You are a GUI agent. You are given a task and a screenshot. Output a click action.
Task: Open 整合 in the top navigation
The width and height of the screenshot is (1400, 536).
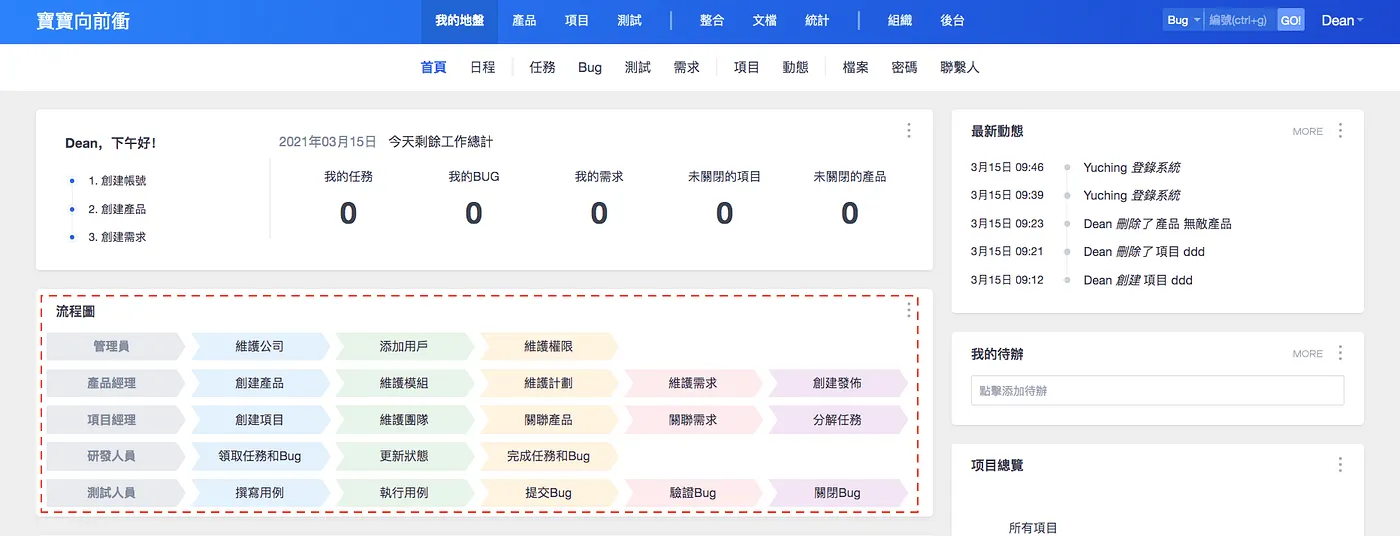[x=712, y=21]
